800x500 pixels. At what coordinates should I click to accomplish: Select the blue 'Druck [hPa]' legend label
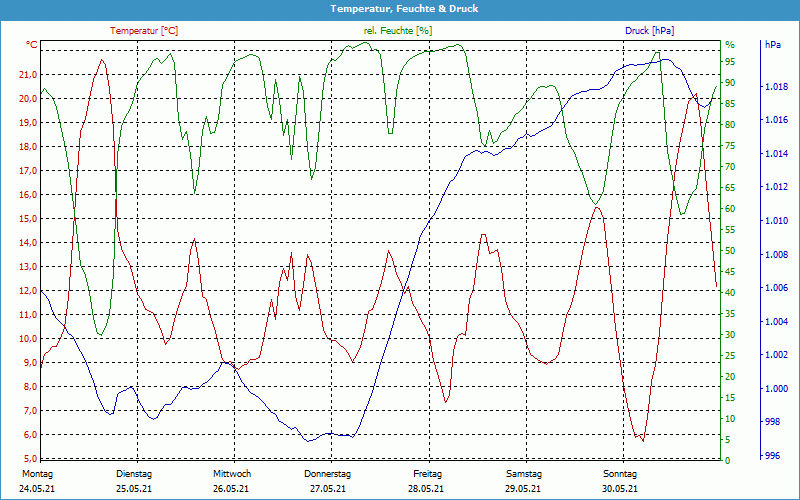click(649, 31)
